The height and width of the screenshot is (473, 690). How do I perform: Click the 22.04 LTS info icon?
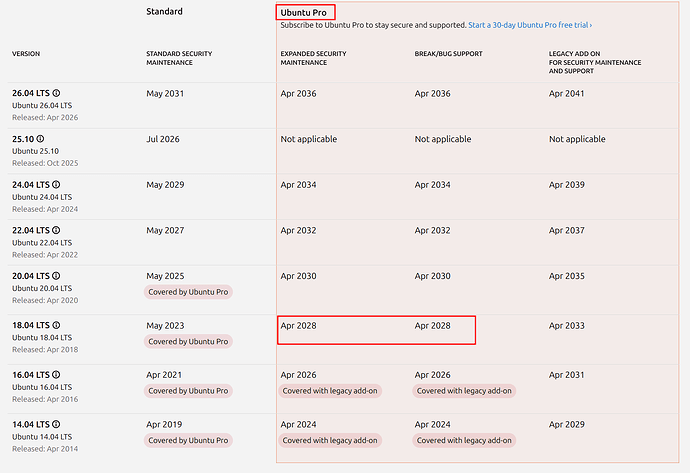coord(56,230)
